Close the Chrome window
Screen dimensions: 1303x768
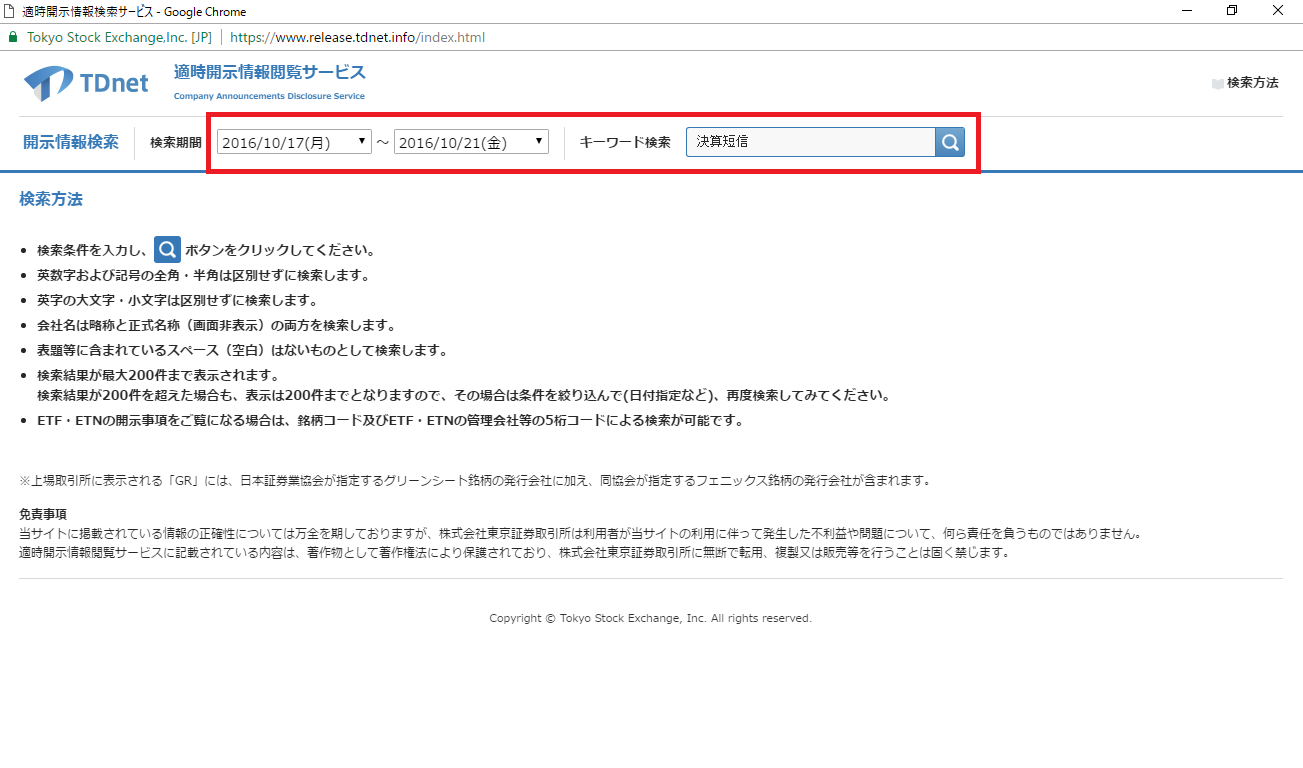[1278, 11]
